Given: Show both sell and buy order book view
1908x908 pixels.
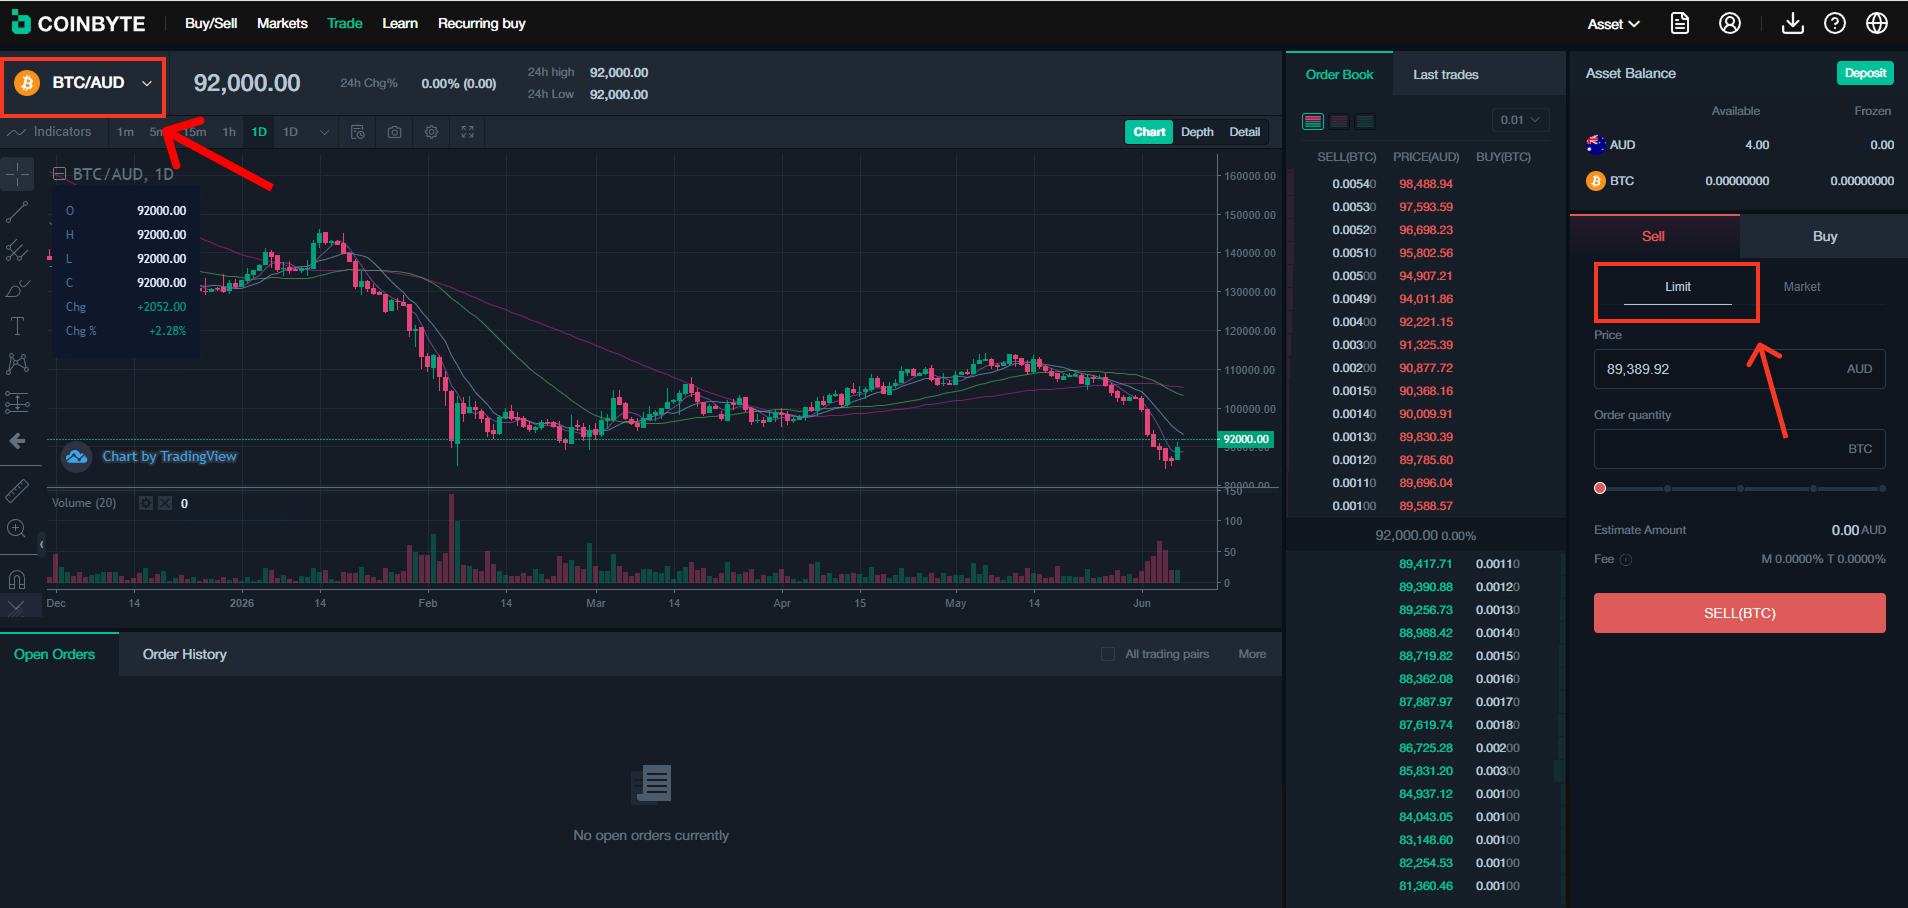Looking at the screenshot, I should [x=1313, y=121].
